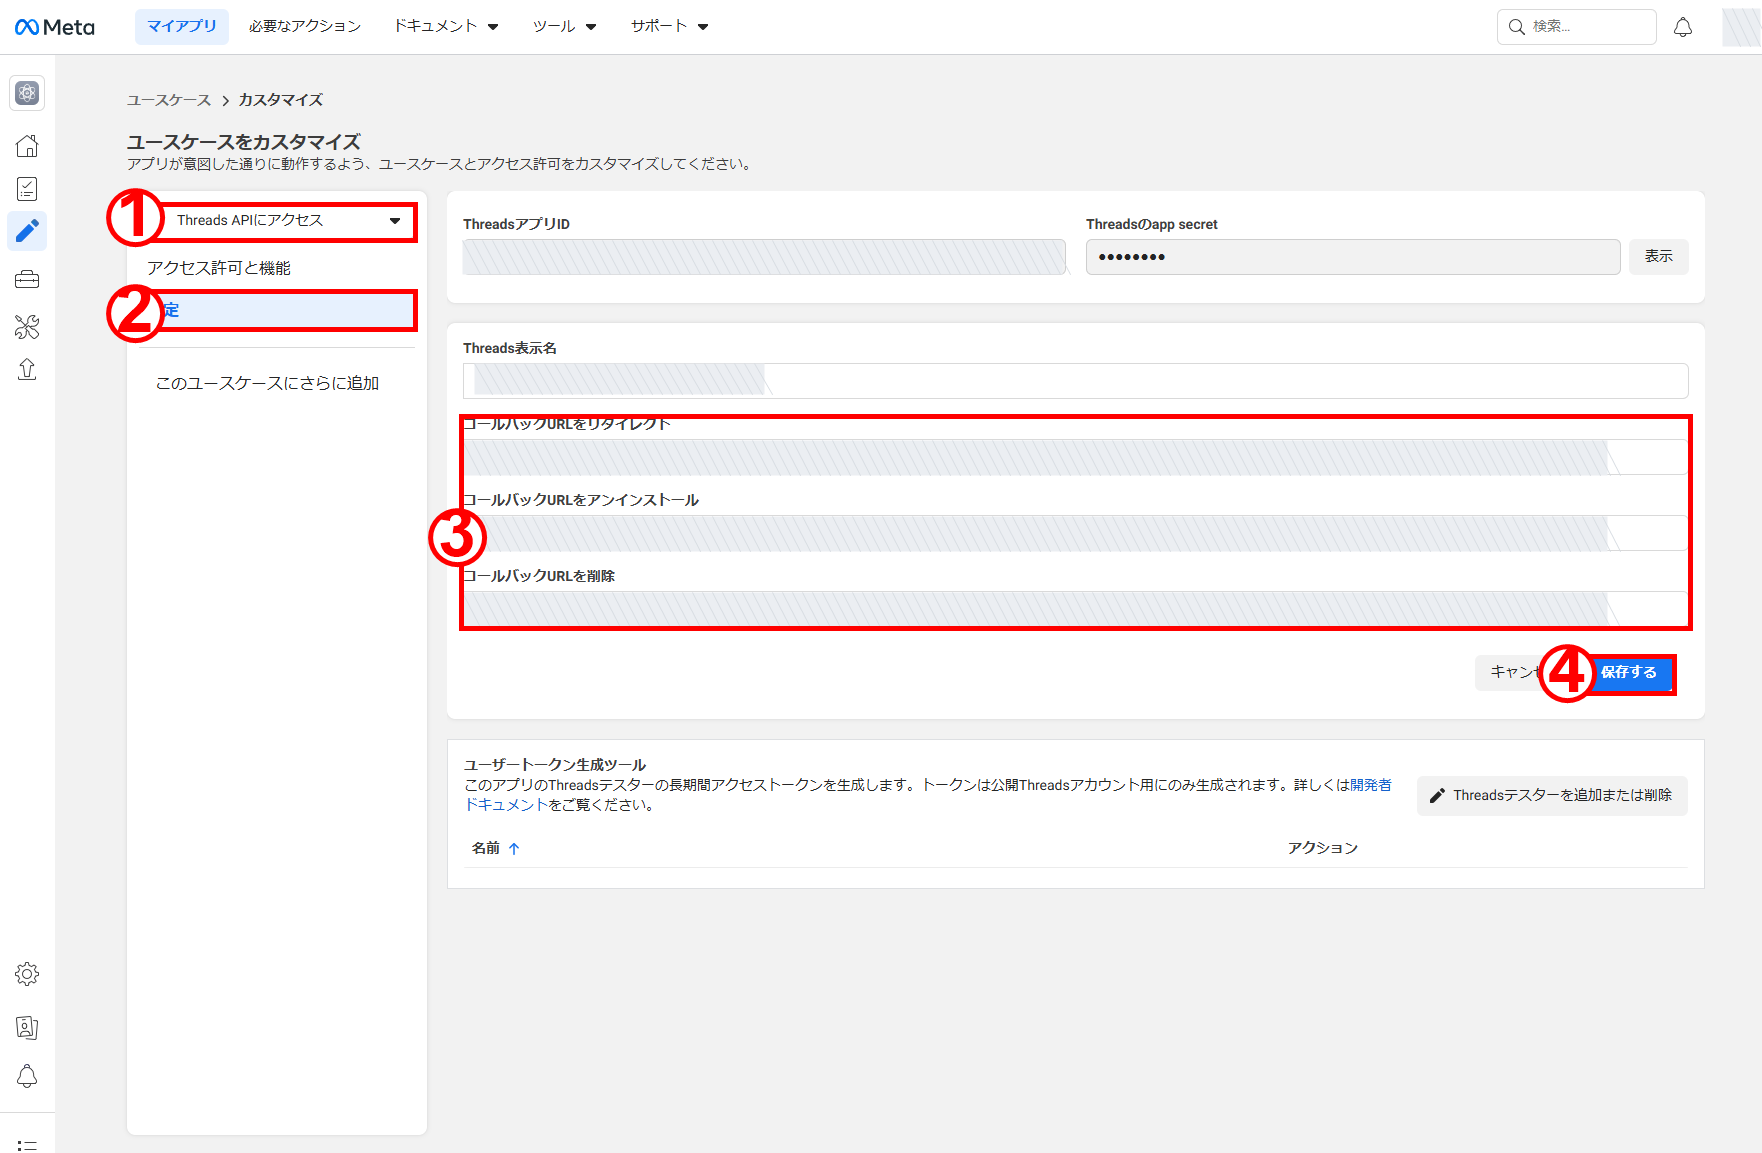Click the 検索 search field
Screen dimensions: 1762x1153
pos(1577,27)
